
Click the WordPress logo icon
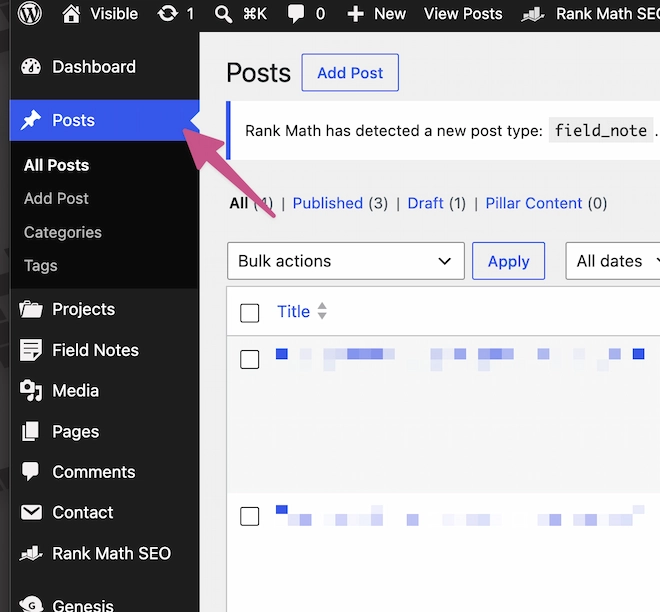tap(29, 13)
